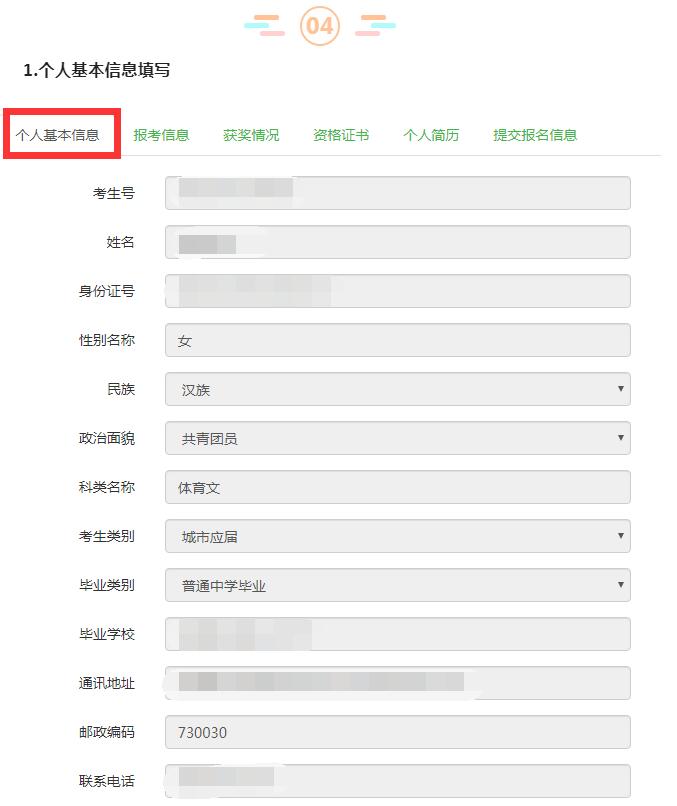Viewport: 677px width, 806px height.
Task: Expand the 考生类别 dropdown
Action: tap(397, 536)
